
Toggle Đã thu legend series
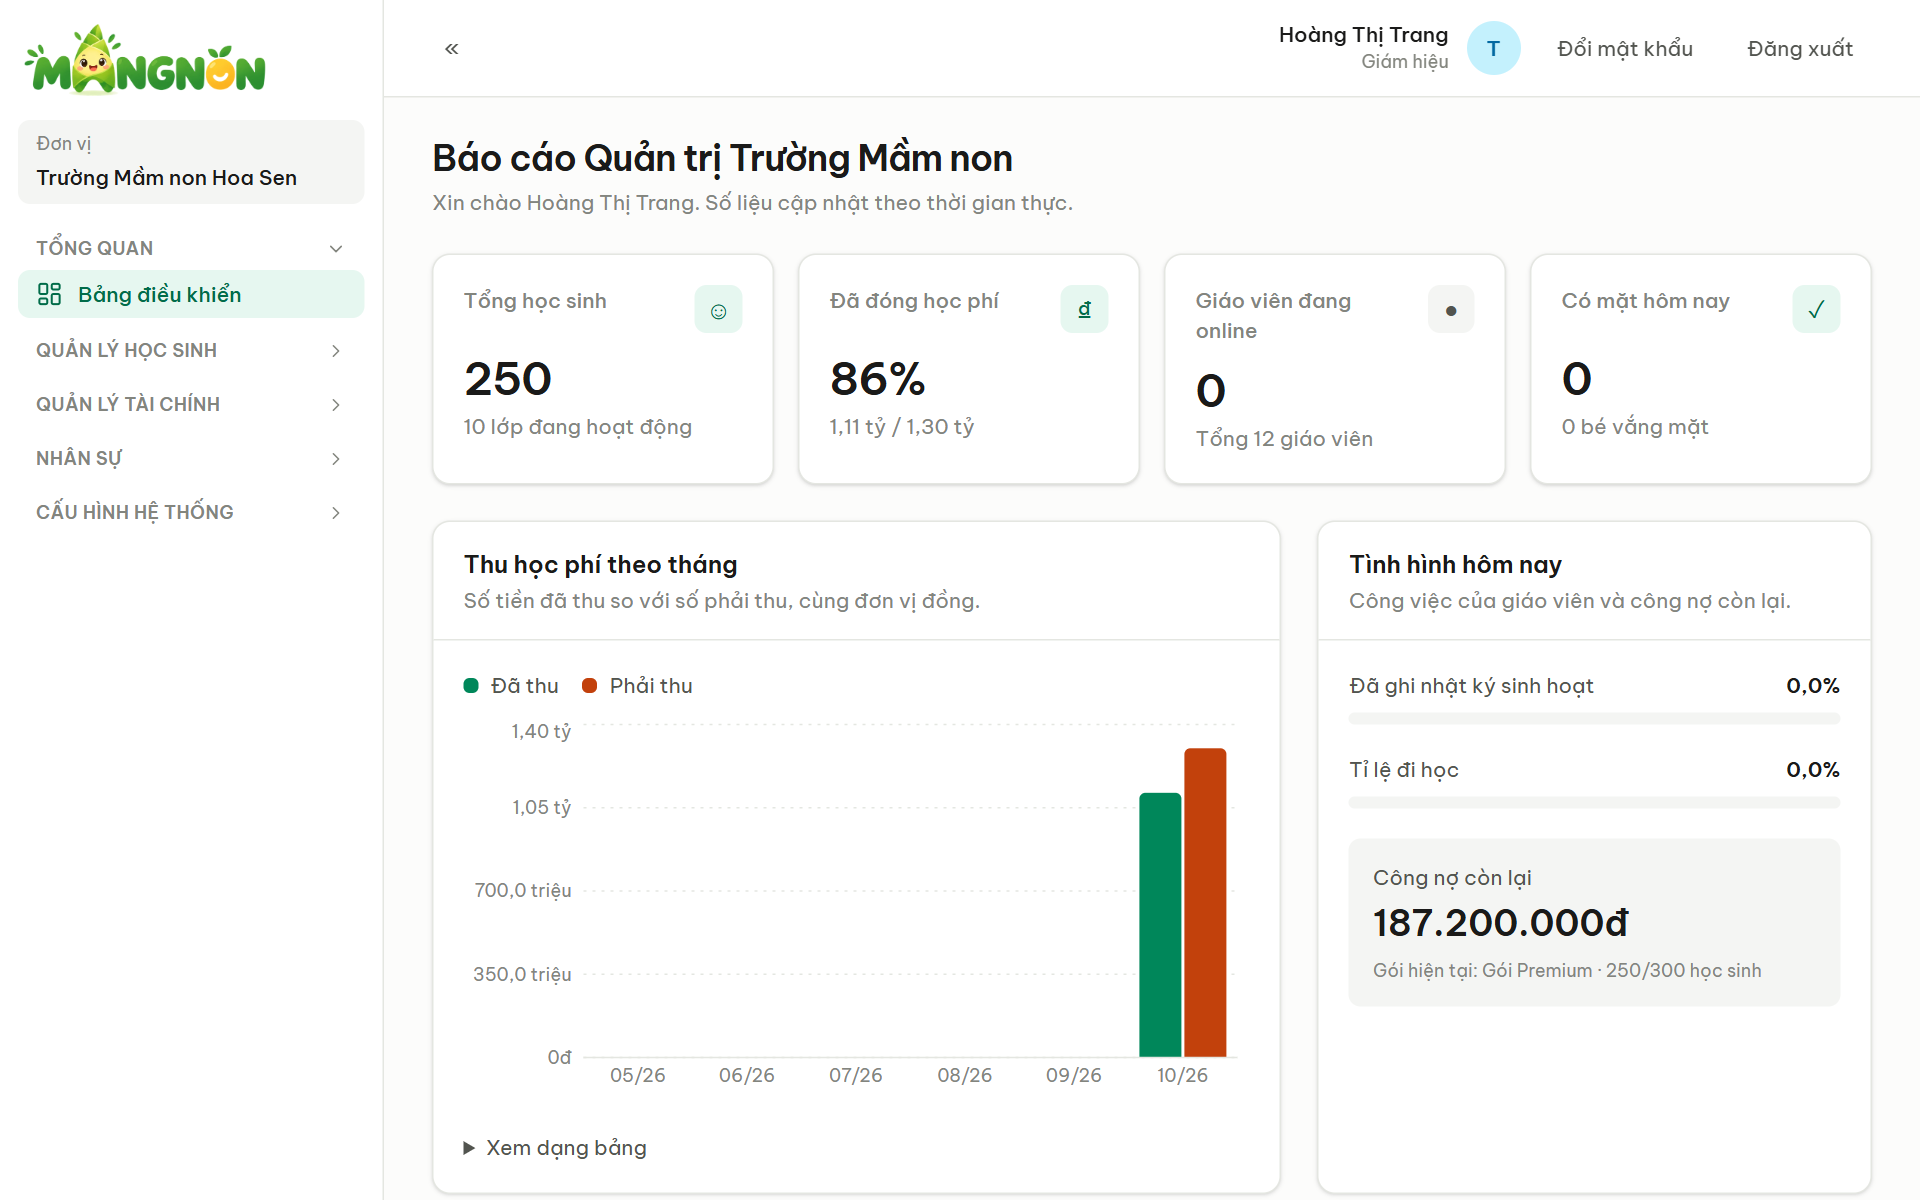(511, 685)
